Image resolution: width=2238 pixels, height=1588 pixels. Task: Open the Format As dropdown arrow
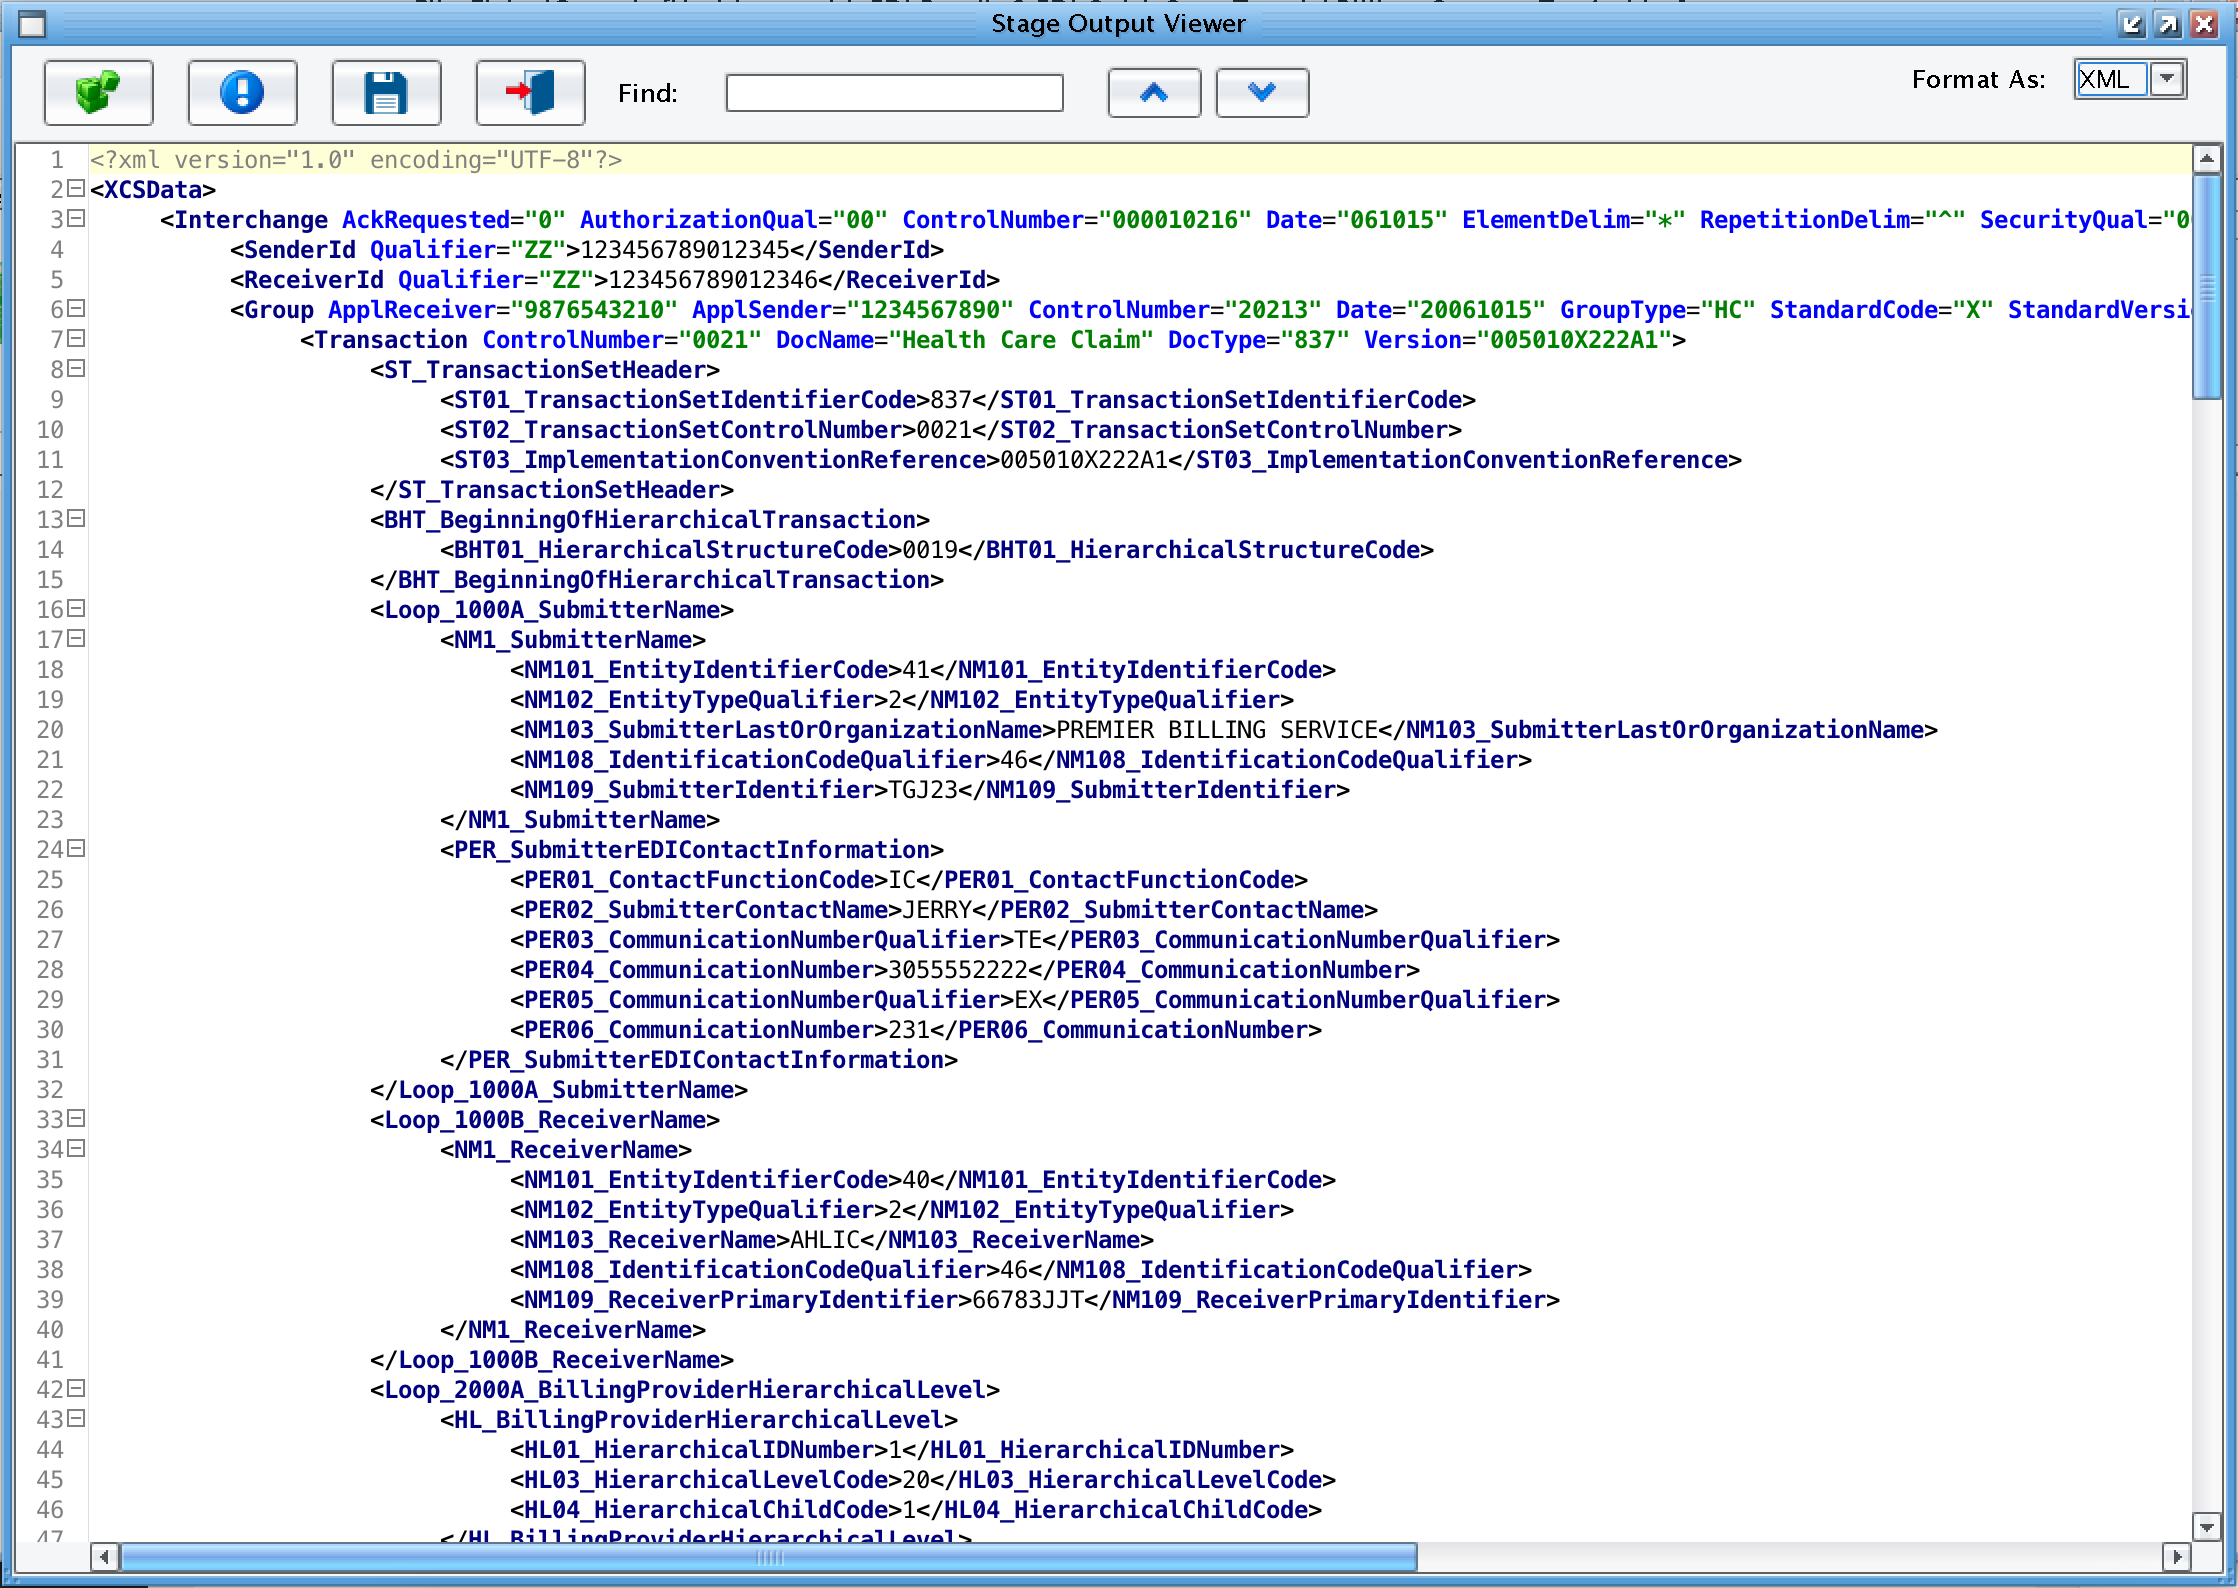2167,79
